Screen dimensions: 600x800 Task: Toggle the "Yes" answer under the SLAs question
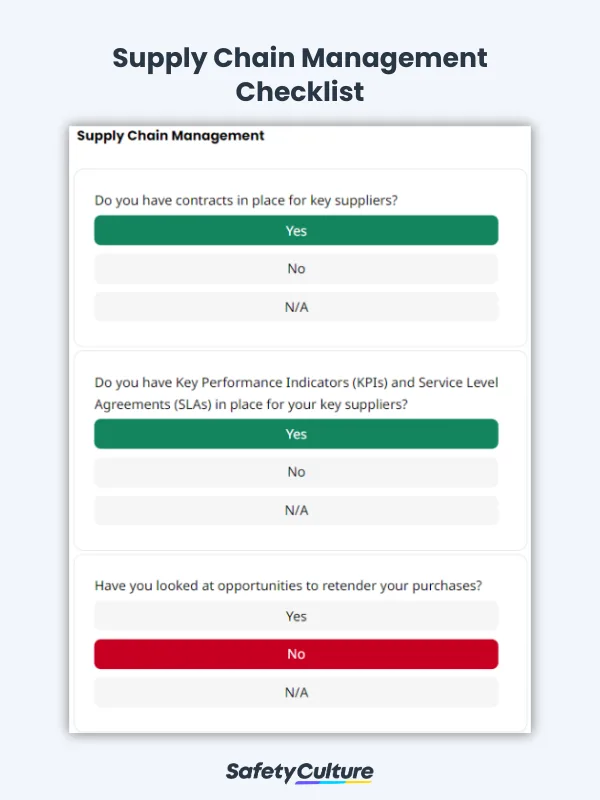click(x=296, y=433)
